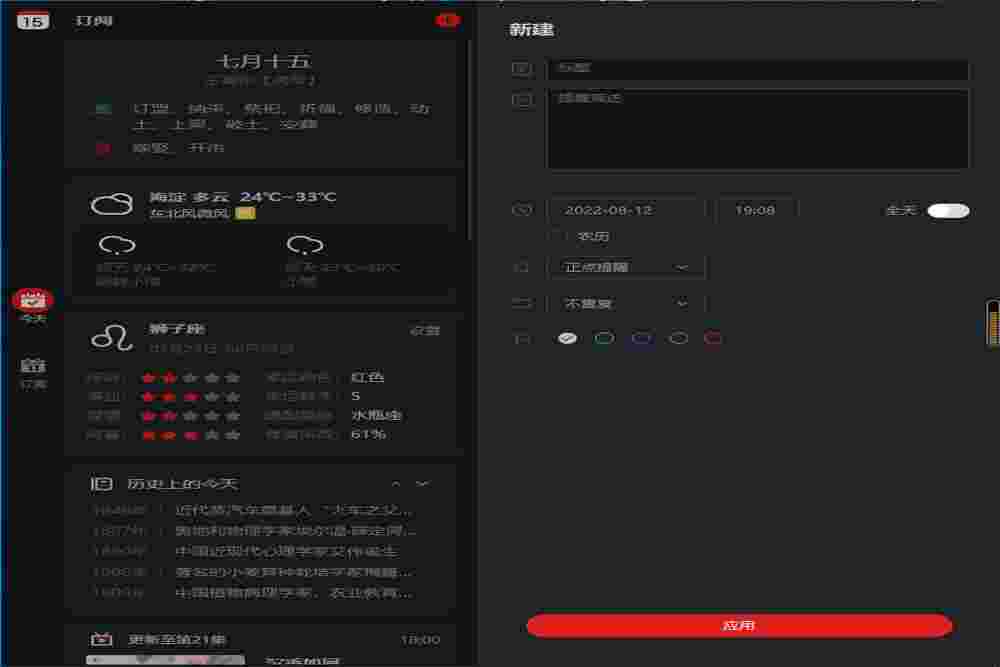
Task: Click the cloudy weather icon for 海淀
Action: click(x=112, y=204)
